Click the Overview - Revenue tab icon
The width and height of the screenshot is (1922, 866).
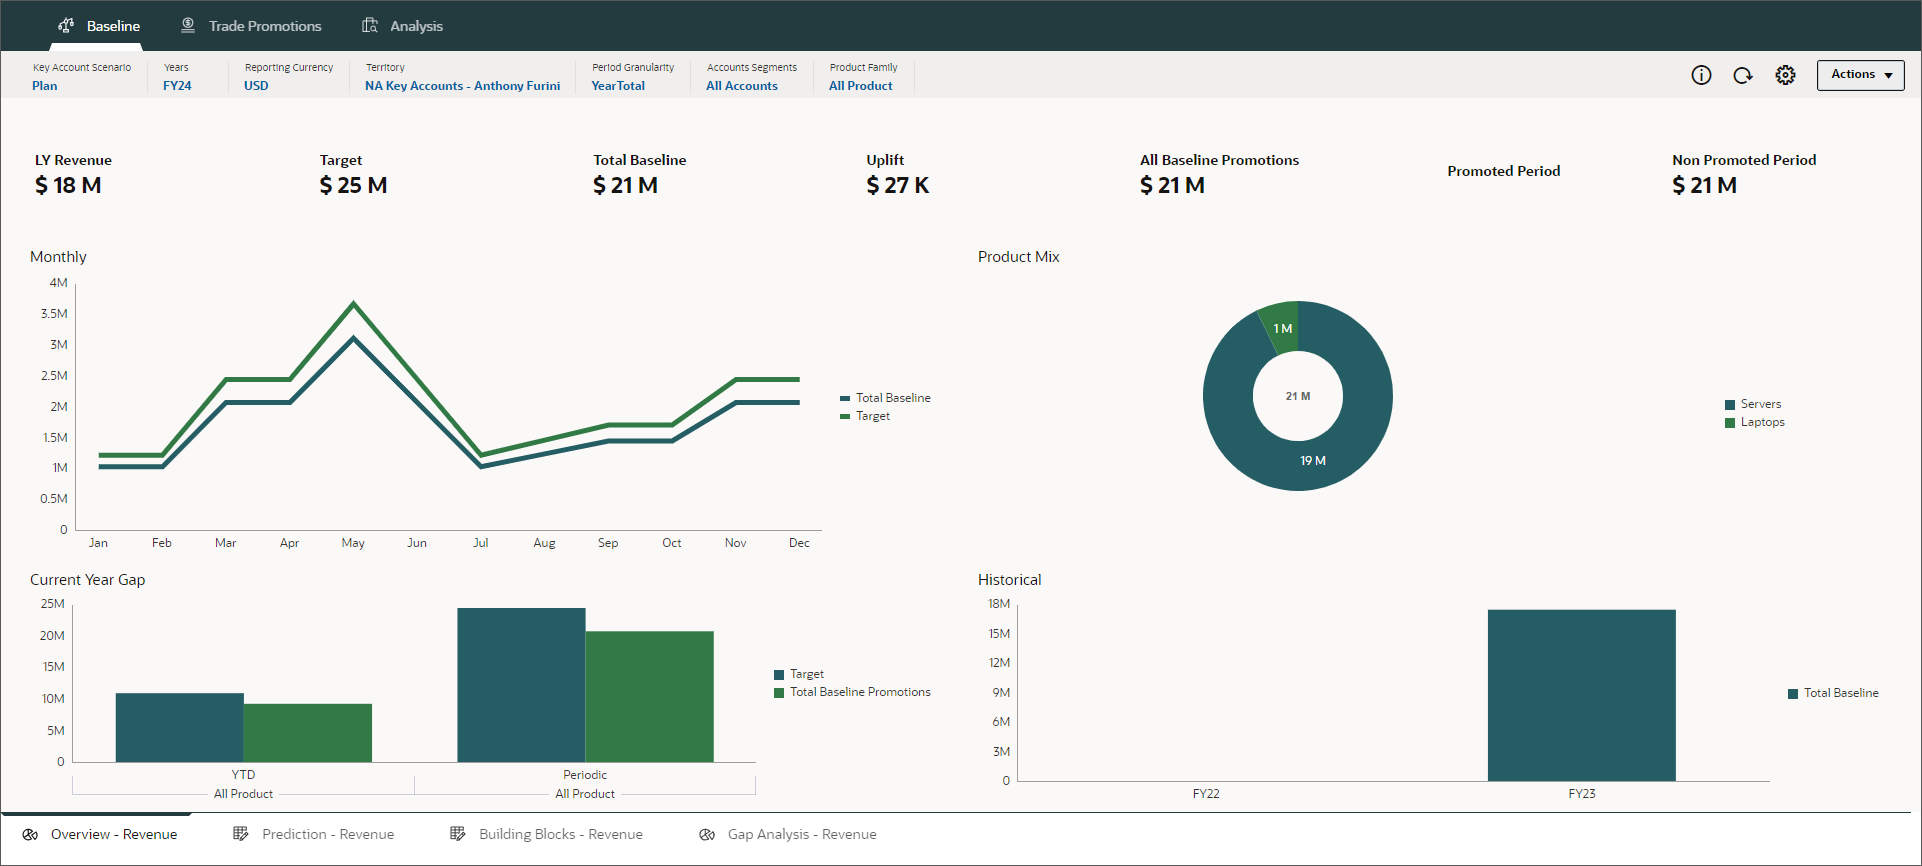click(30, 834)
